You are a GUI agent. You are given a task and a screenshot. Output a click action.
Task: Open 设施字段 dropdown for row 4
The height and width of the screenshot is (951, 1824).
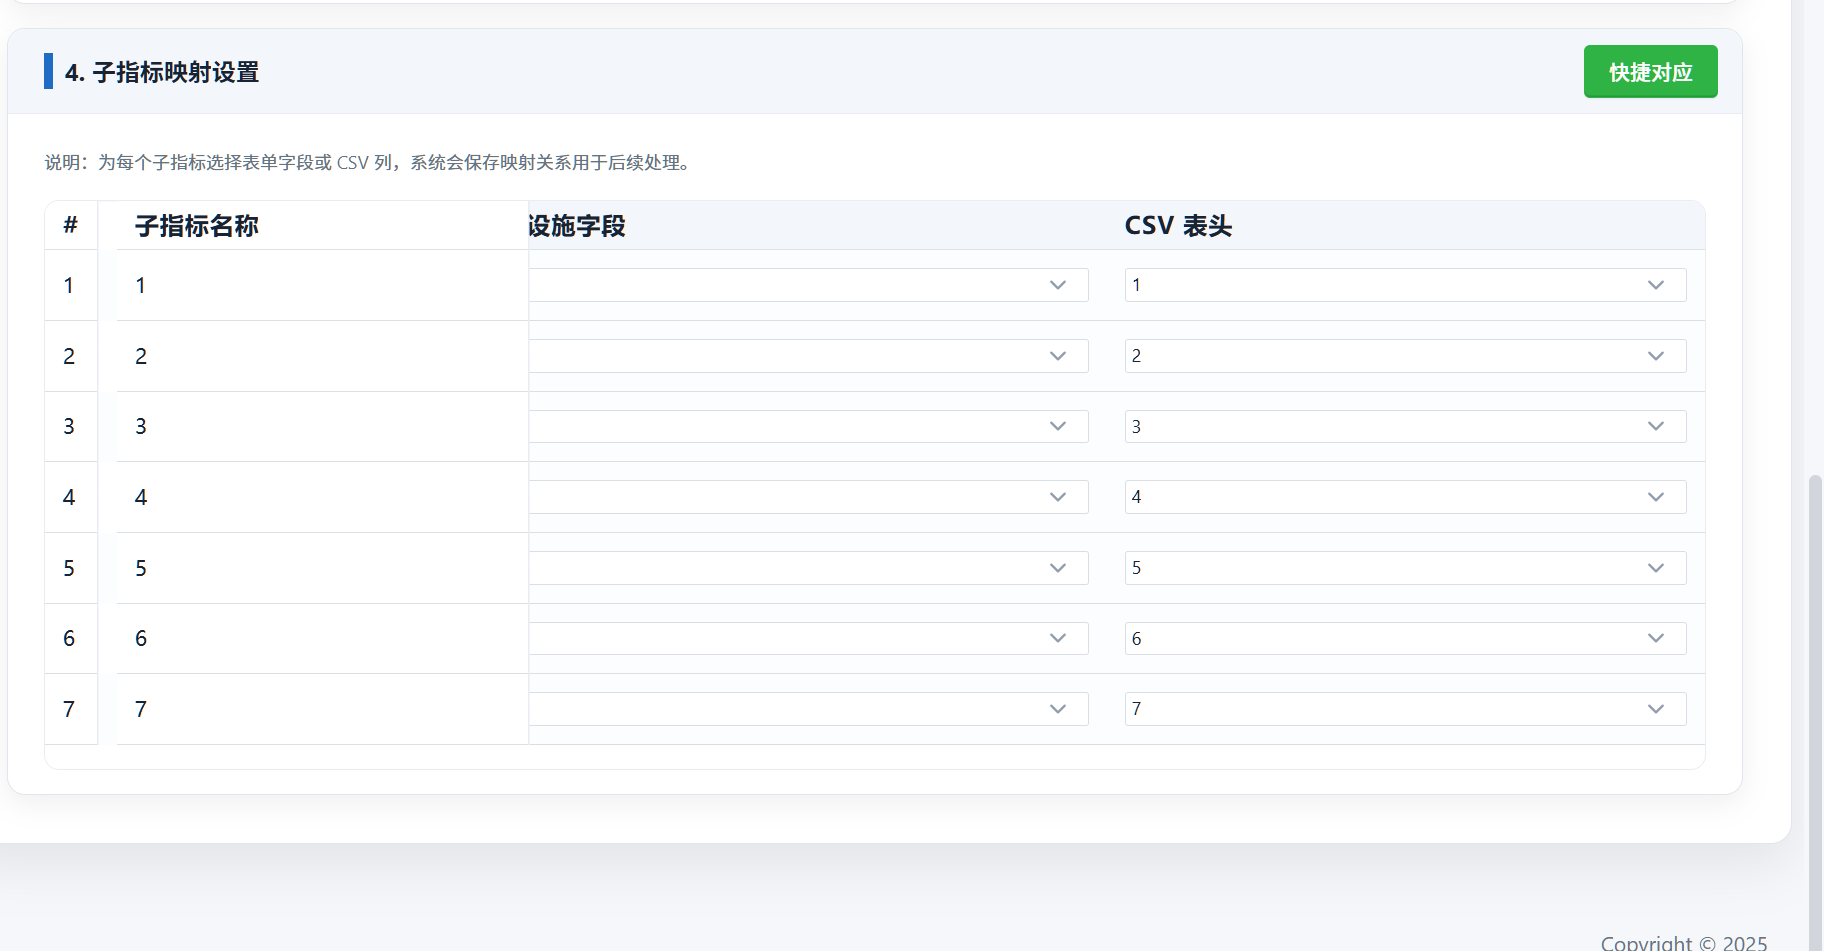(x=808, y=497)
